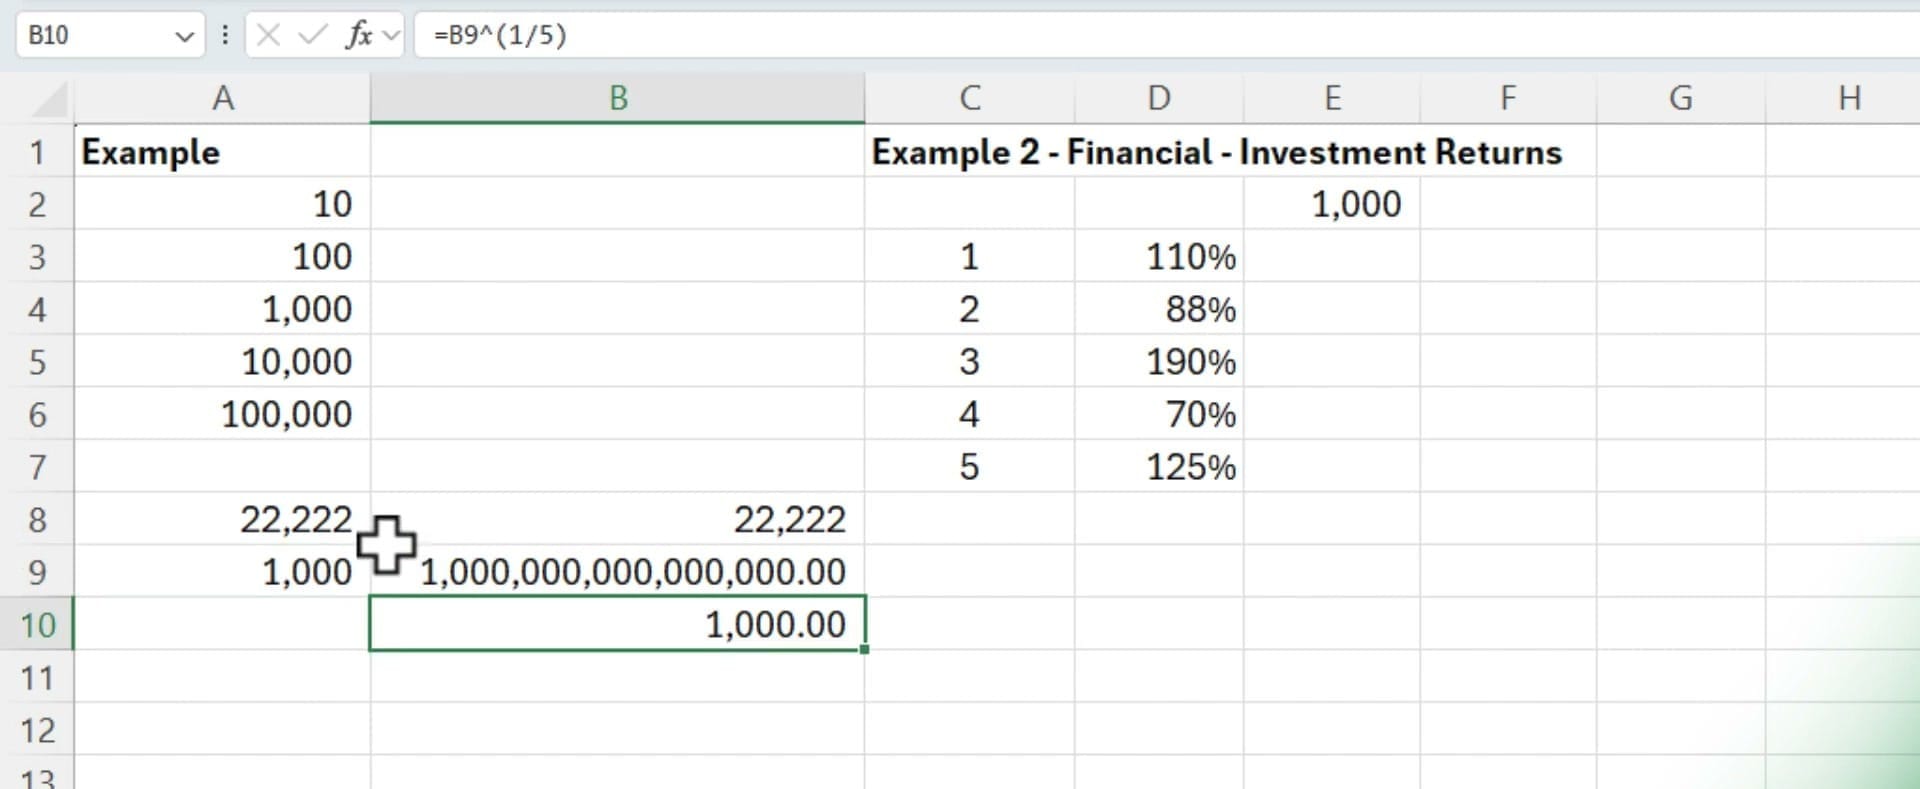Click cell D7 showing 125%
The width and height of the screenshot is (1920, 789).
(x=1159, y=467)
